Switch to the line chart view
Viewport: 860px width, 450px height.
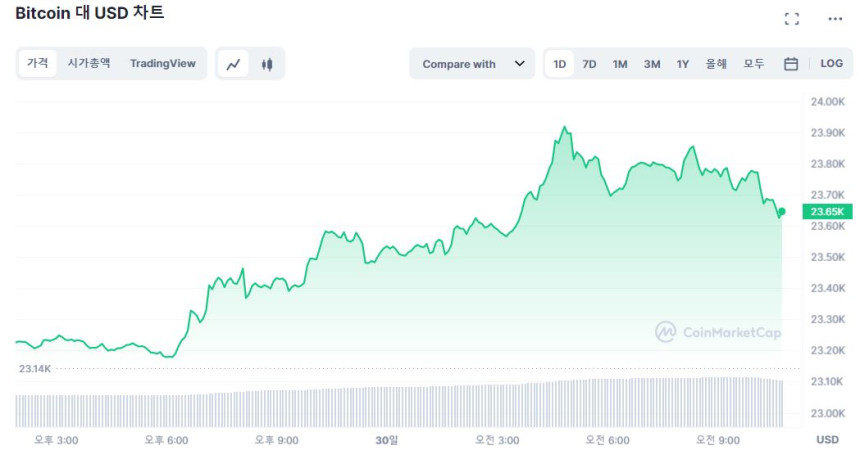pyautogui.click(x=234, y=64)
